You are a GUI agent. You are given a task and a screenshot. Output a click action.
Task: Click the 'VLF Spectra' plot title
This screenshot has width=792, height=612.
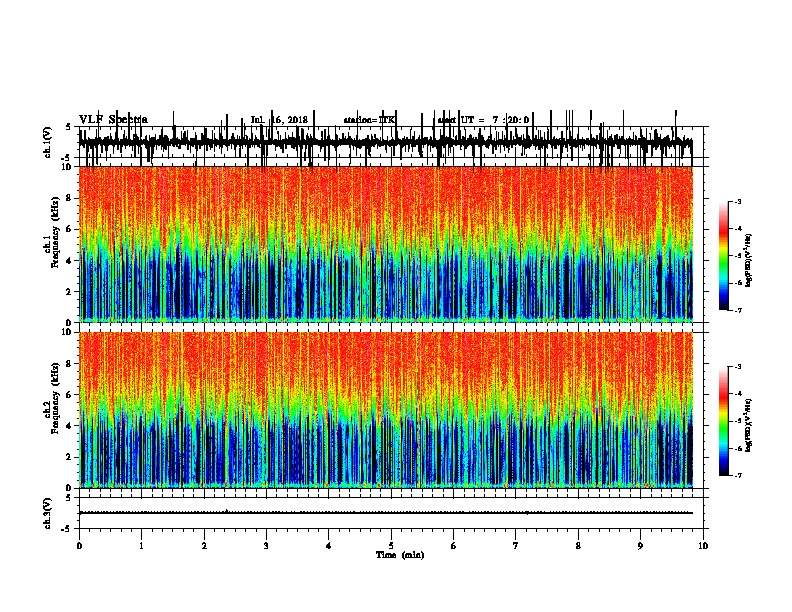click(113, 120)
